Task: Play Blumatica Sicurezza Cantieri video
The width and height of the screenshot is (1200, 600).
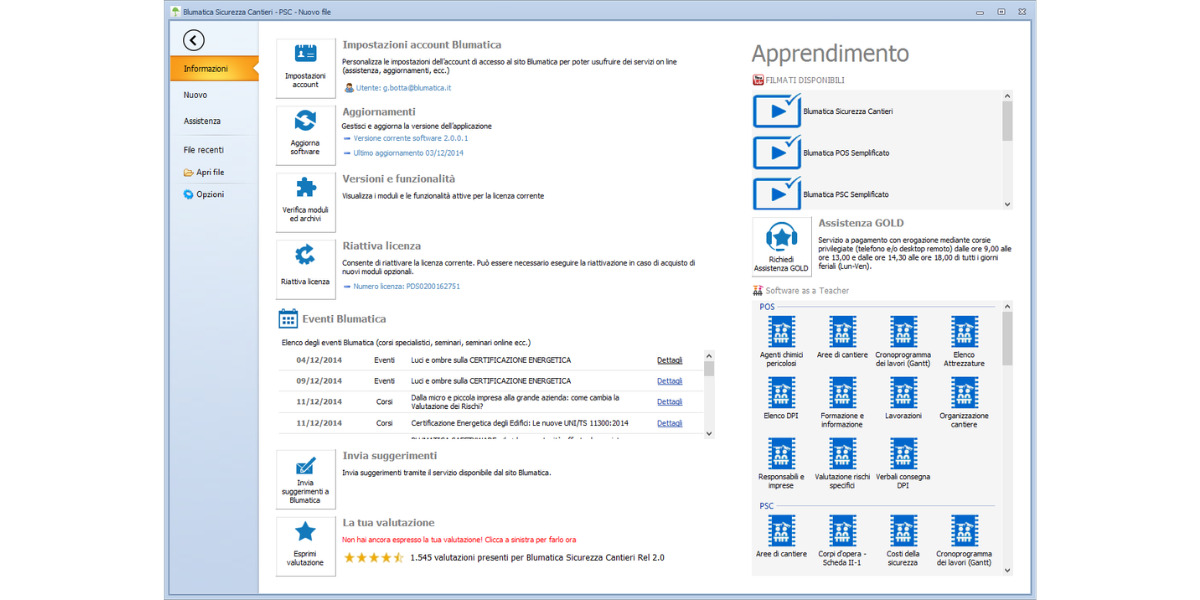Action: tap(777, 111)
